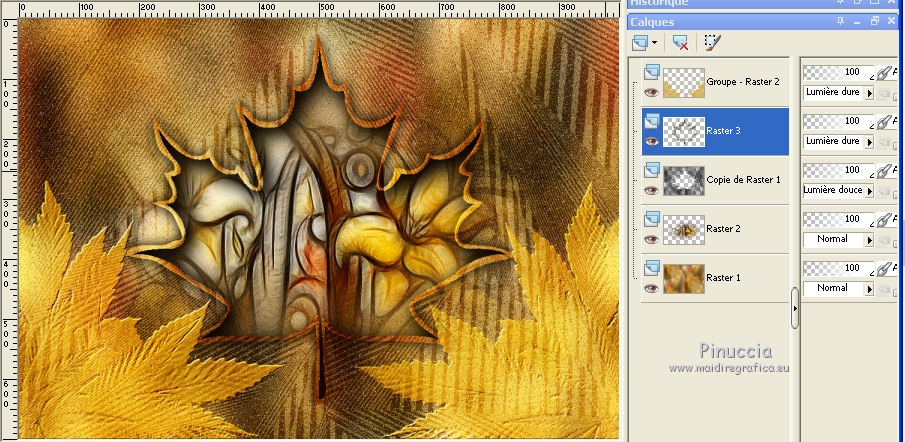Restore the Calques panel window
905x442 pixels.
[x=875, y=21]
